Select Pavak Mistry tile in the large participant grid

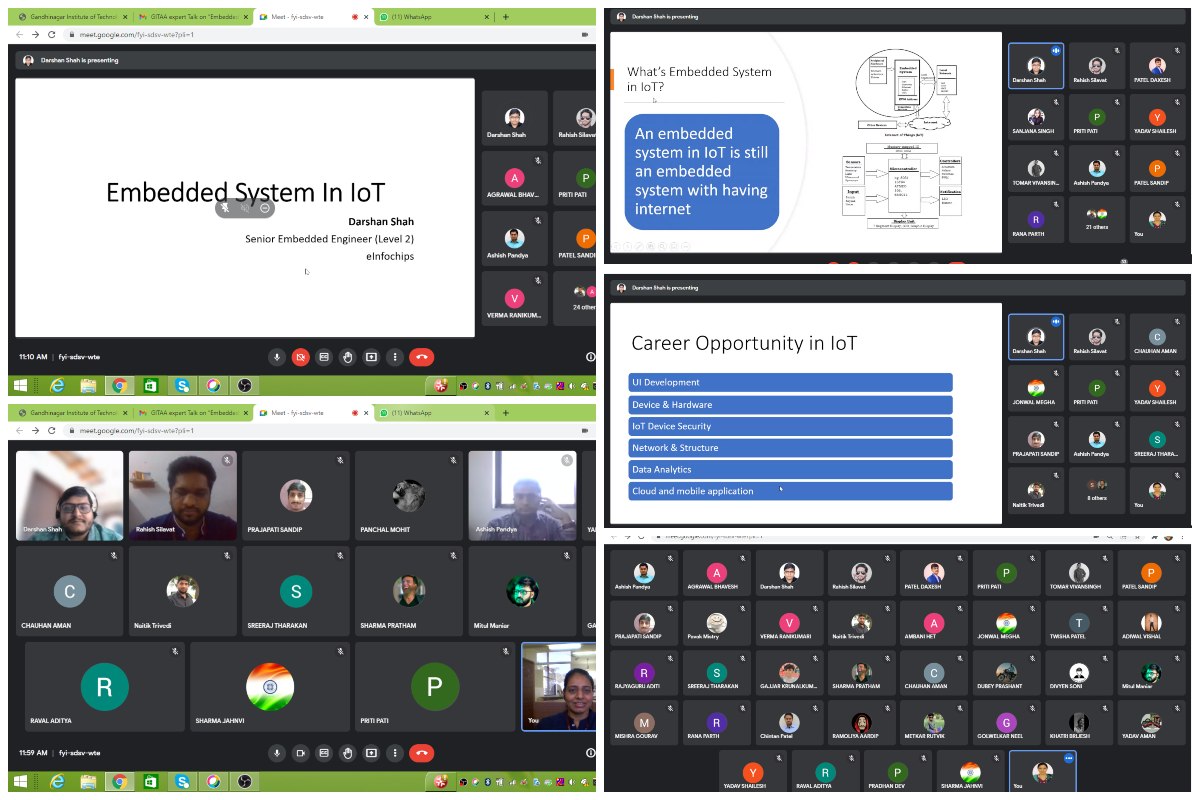716,624
